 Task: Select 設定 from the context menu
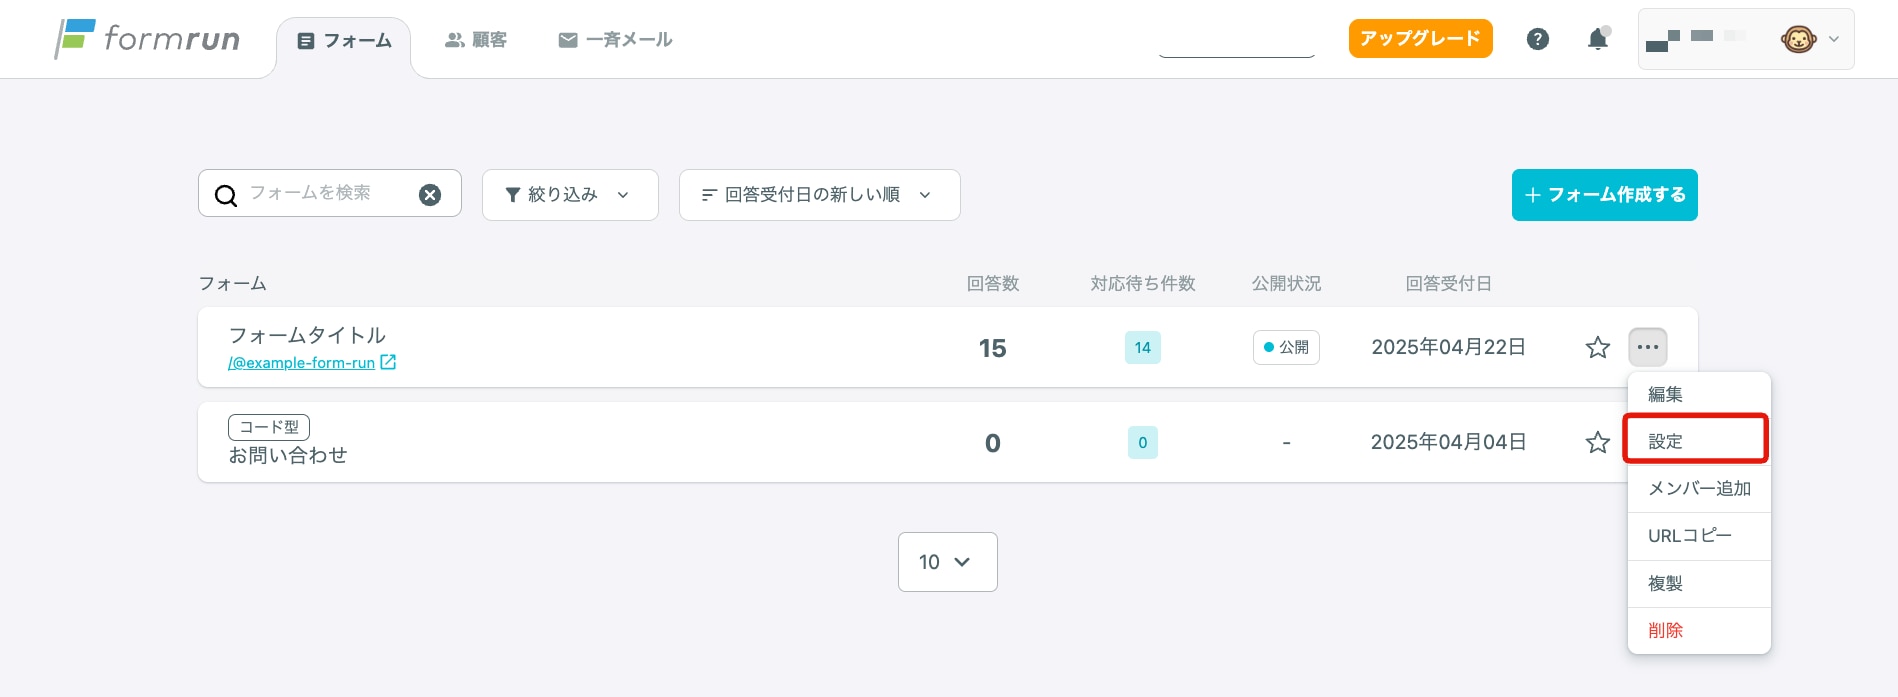click(1696, 441)
